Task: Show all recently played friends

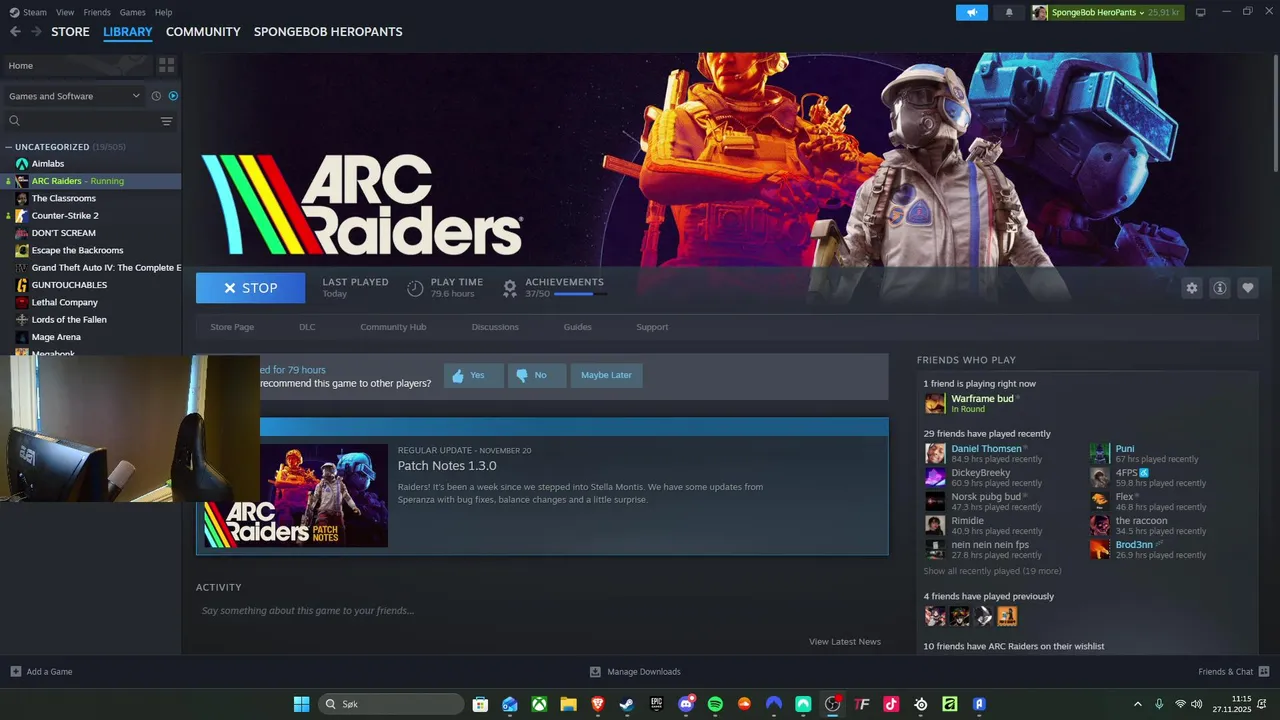Action: tap(992, 571)
